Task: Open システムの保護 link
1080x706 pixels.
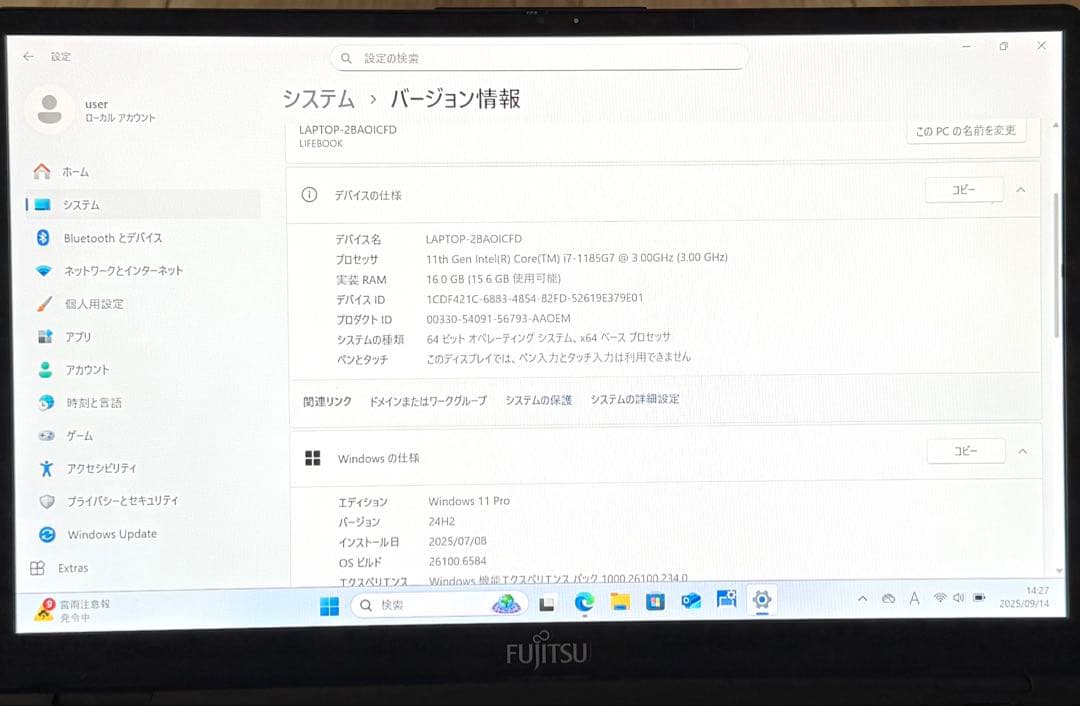Action: pos(539,400)
